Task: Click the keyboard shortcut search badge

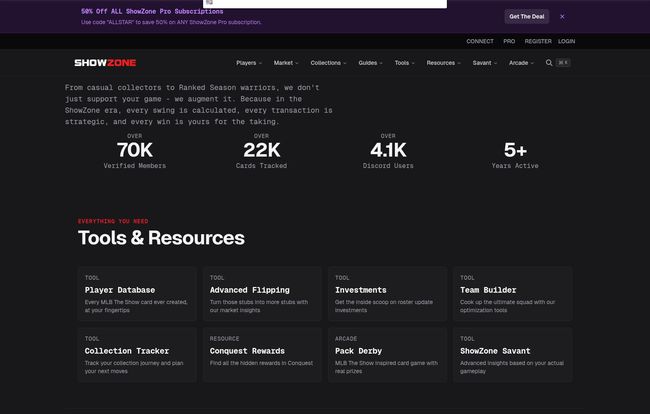Action: [x=563, y=63]
